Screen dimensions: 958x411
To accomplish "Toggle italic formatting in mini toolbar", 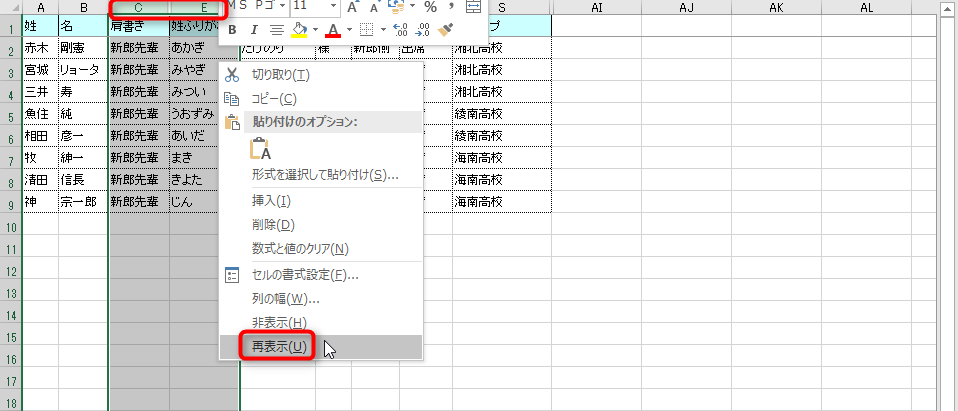I will click(x=254, y=30).
